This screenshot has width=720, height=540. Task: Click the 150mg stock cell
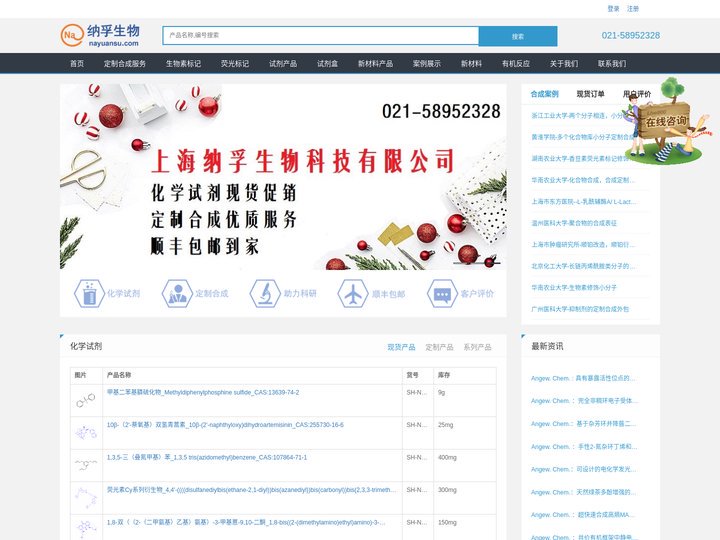pos(465,527)
